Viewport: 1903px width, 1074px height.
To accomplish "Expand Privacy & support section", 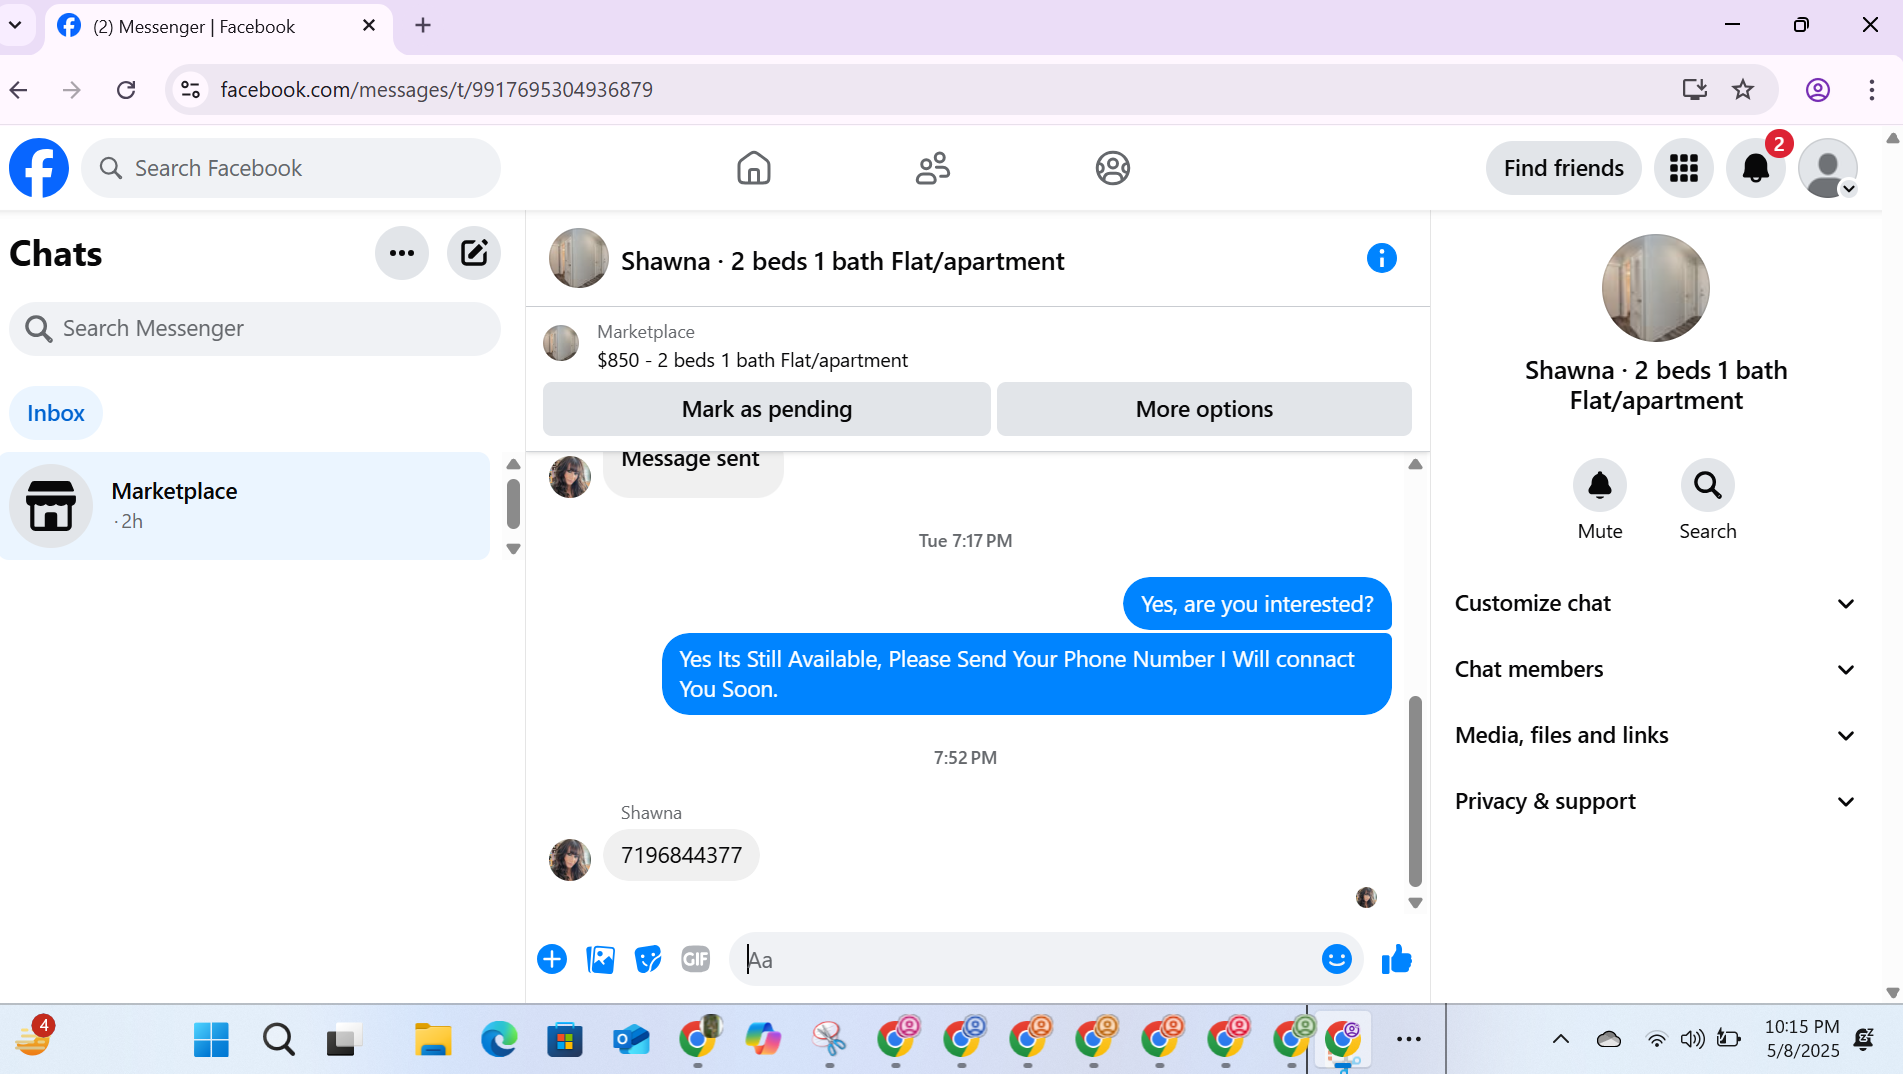I will click(1655, 801).
